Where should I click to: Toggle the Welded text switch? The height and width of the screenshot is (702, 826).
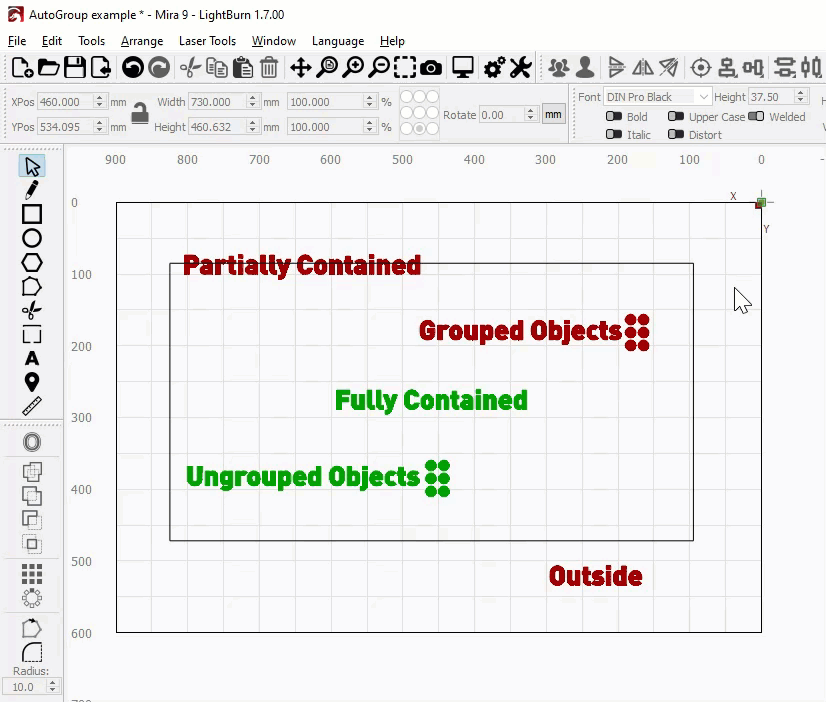coord(756,117)
